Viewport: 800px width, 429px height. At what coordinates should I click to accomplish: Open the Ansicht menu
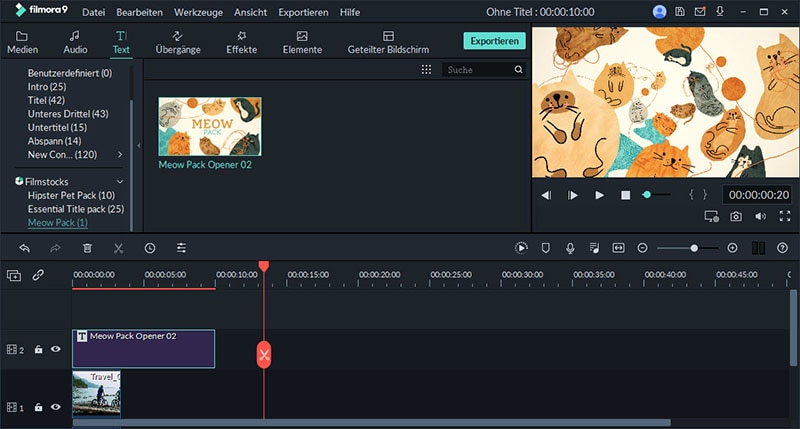(x=251, y=12)
